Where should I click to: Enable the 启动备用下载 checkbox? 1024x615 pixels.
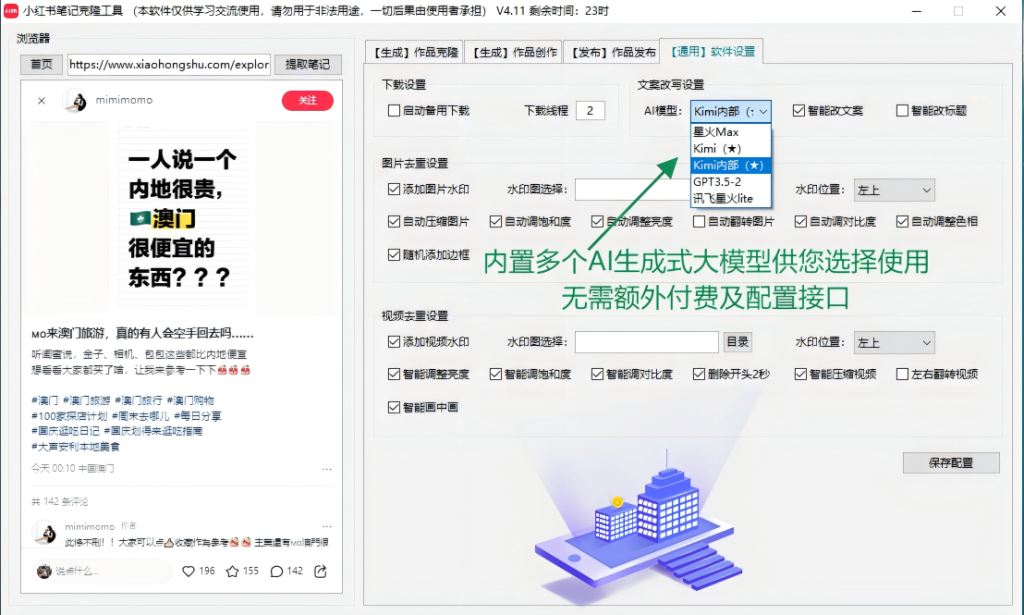[394, 111]
